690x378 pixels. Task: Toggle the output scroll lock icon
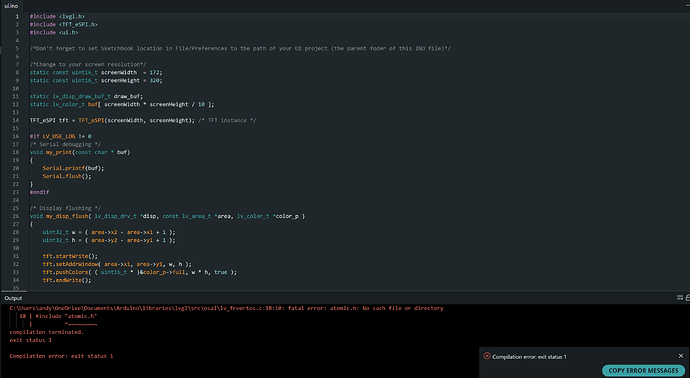688,298
